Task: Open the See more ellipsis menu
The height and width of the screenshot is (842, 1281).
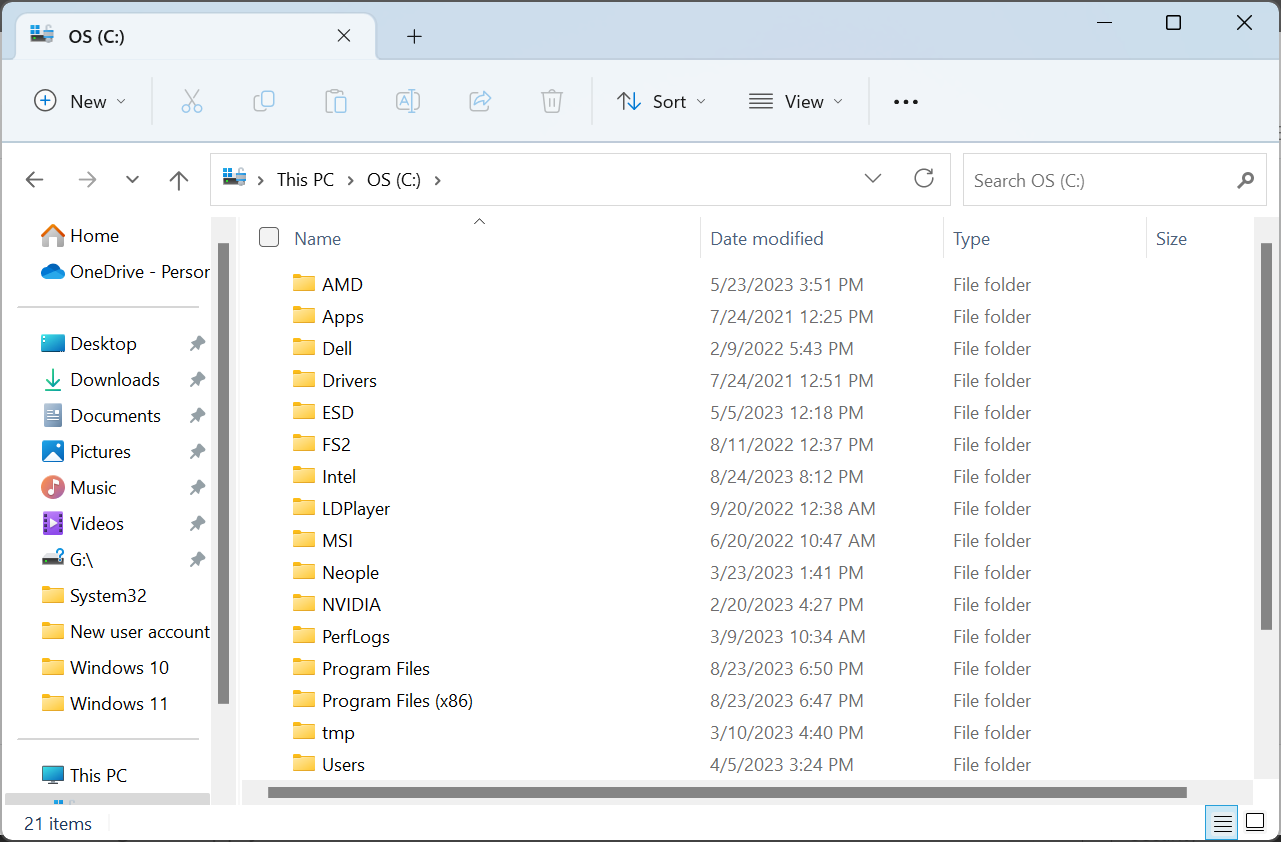Action: coord(905,101)
